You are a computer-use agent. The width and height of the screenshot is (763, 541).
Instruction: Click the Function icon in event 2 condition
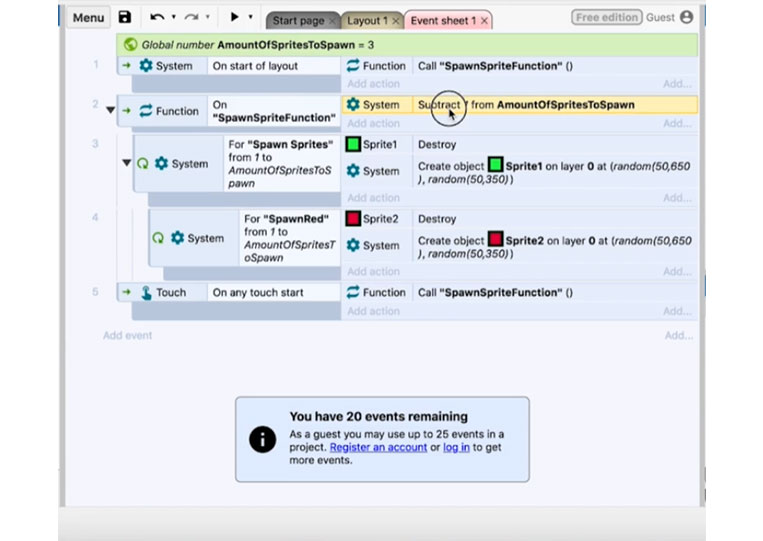coord(145,111)
